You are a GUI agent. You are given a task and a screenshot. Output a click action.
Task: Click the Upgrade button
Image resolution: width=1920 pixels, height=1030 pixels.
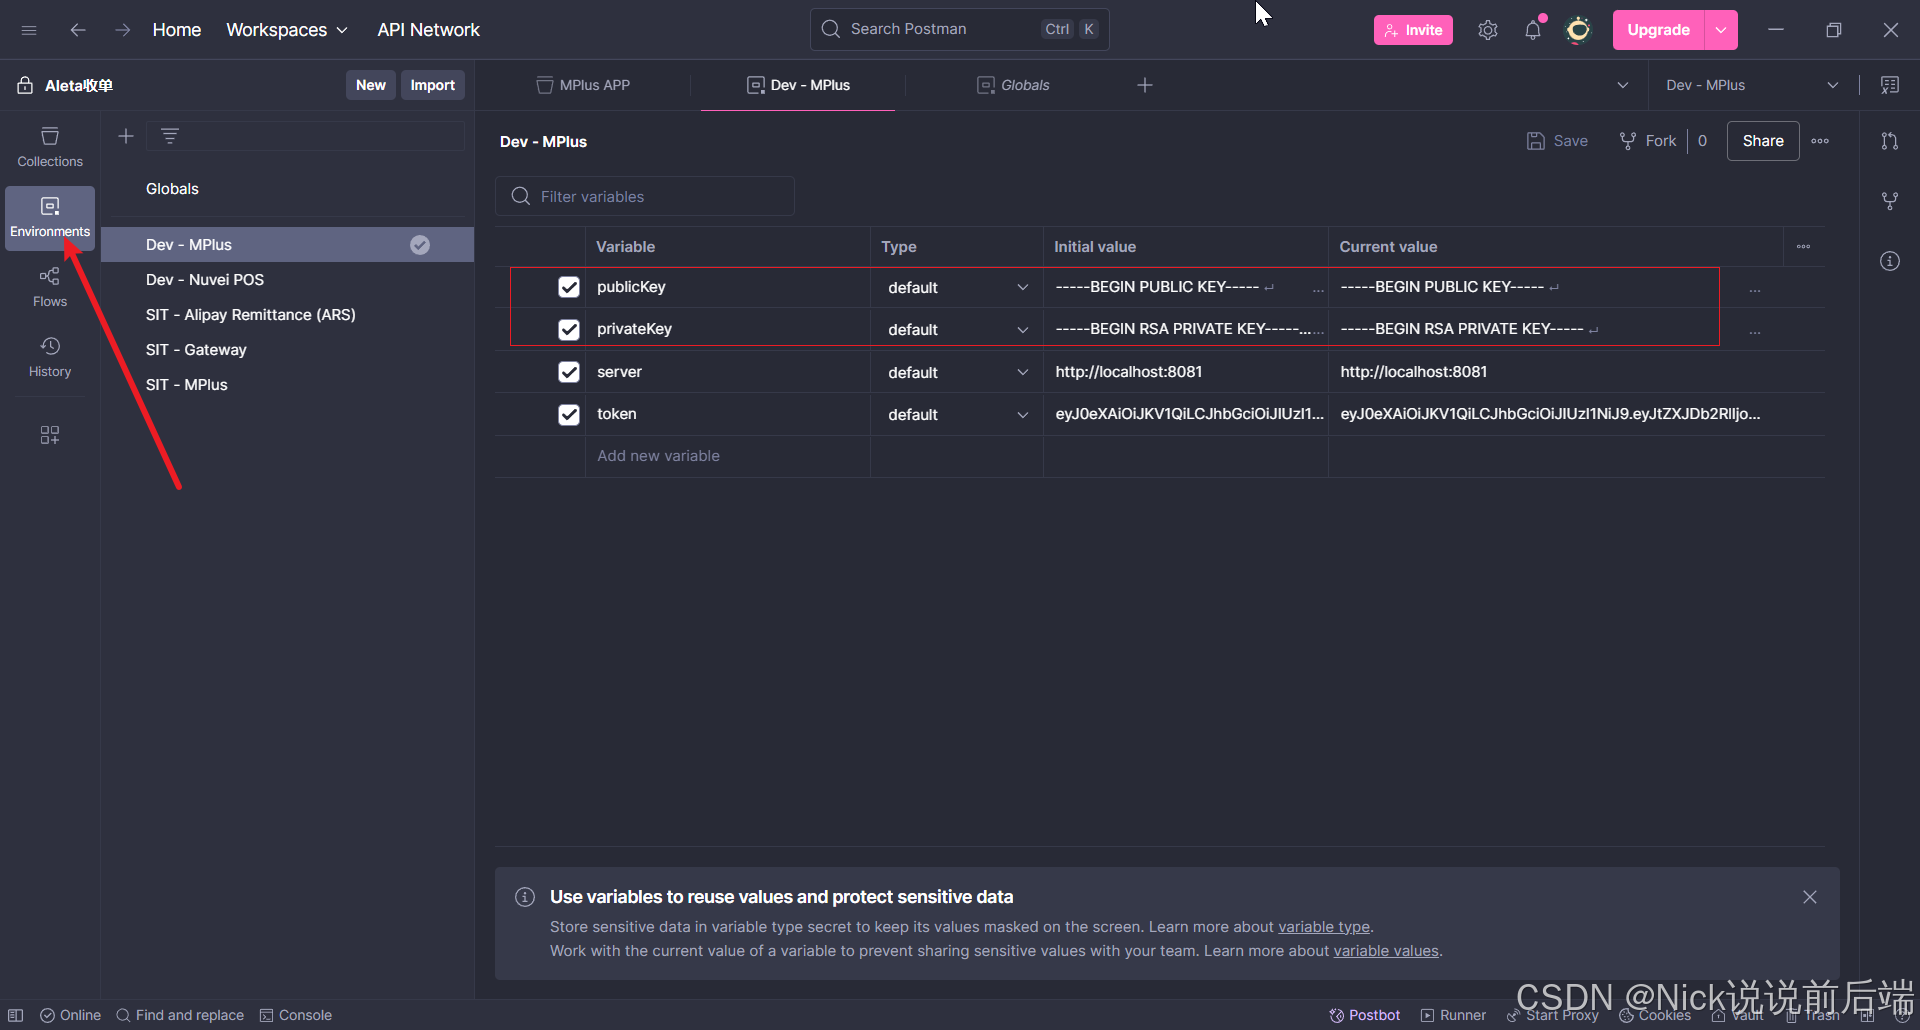(1659, 30)
